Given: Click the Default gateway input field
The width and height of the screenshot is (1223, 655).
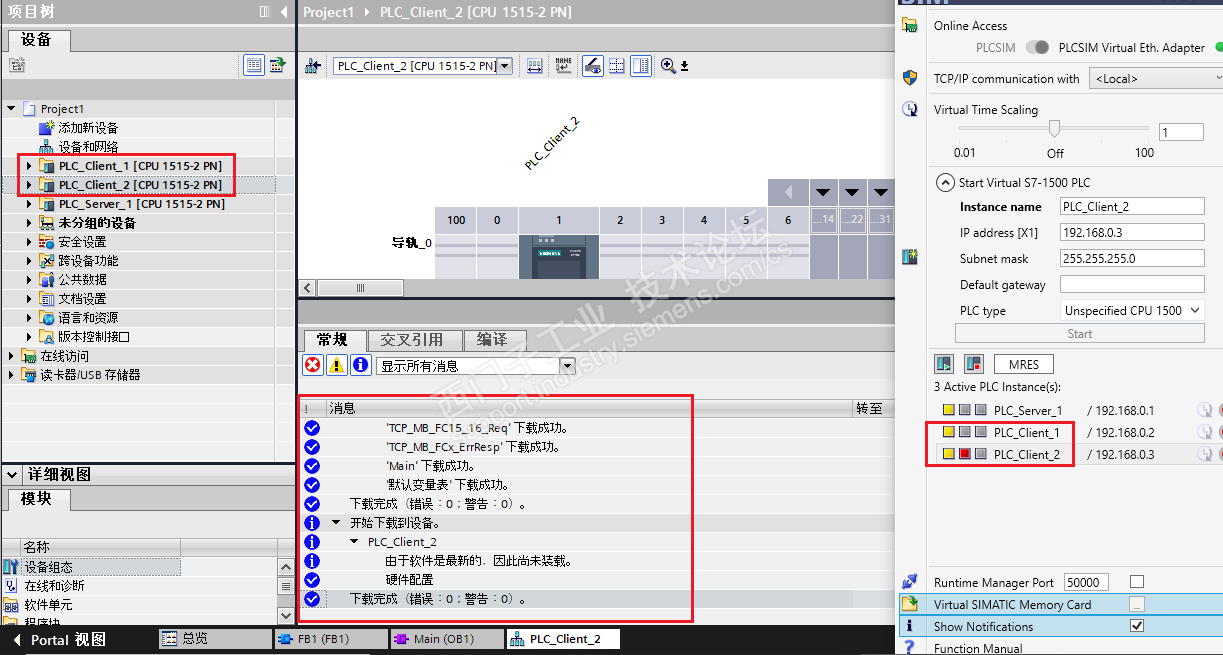Looking at the screenshot, I should click(1132, 285).
